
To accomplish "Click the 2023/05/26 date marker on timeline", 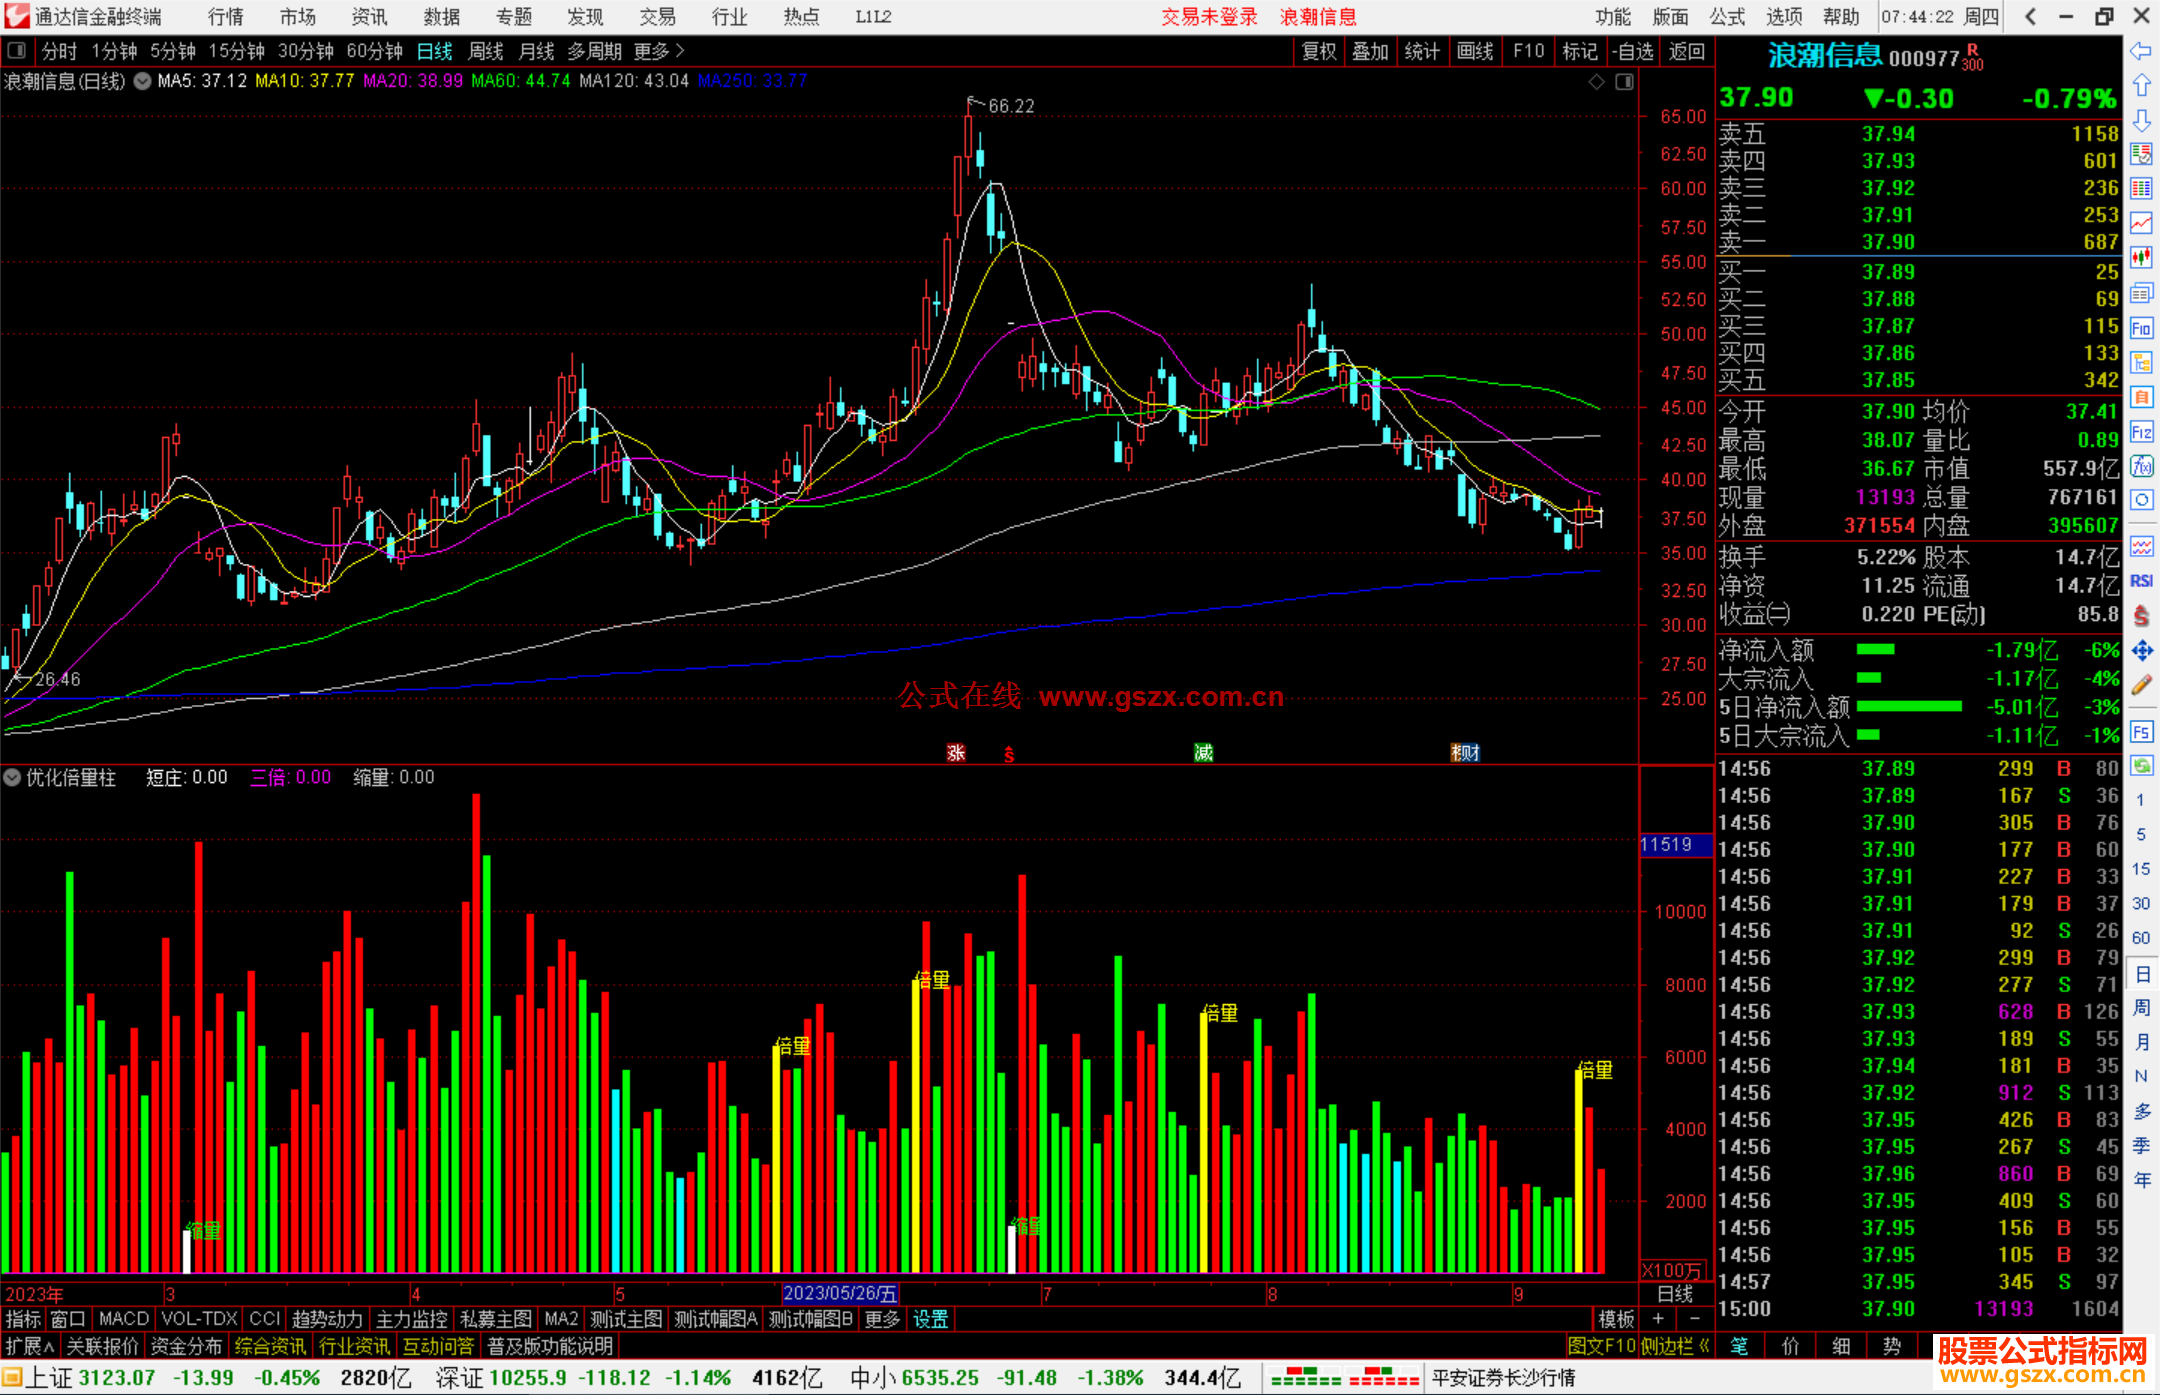I will tap(840, 1294).
